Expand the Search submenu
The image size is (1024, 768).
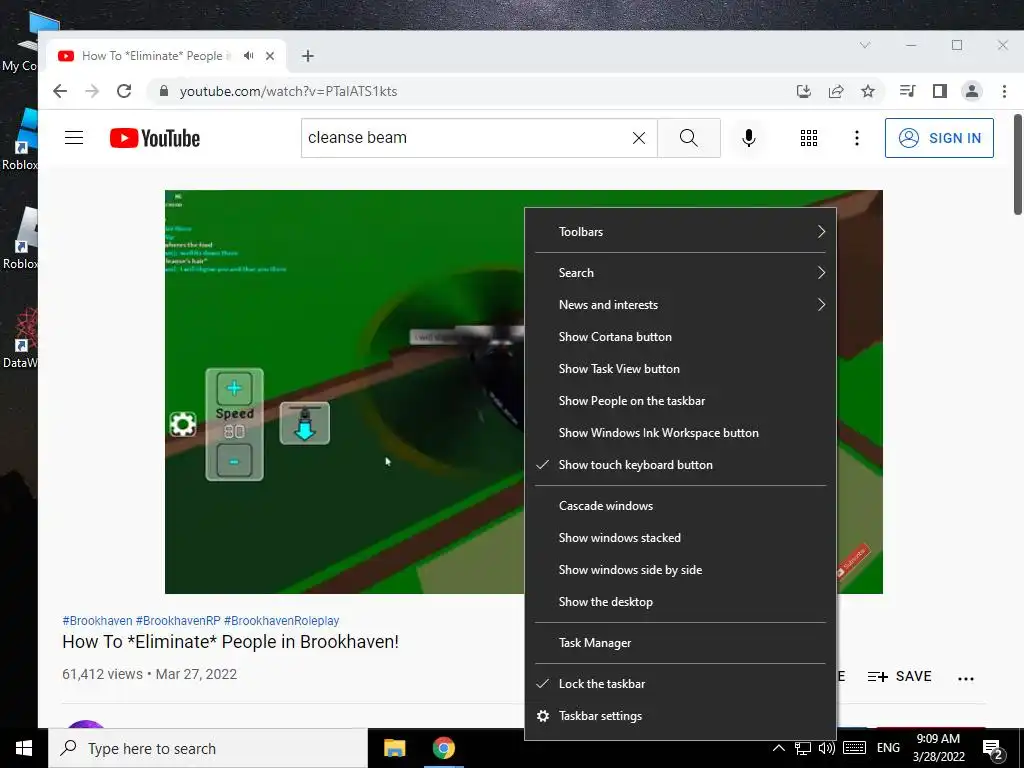(680, 273)
